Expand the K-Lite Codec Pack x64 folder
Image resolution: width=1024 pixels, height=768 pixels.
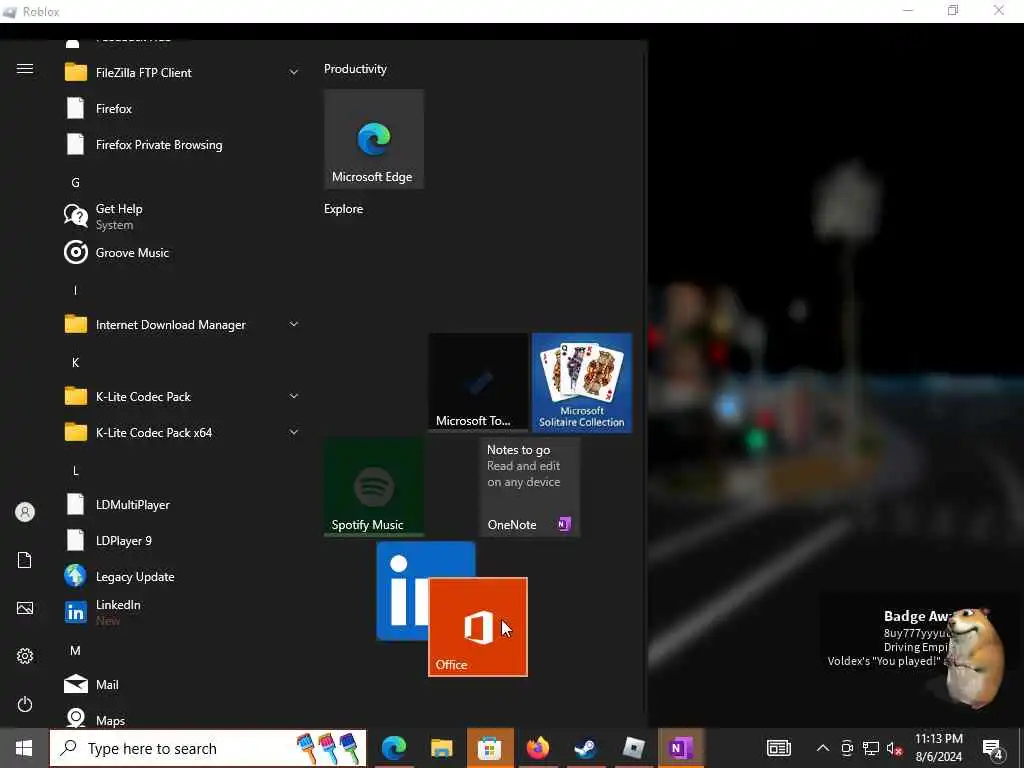183,432
